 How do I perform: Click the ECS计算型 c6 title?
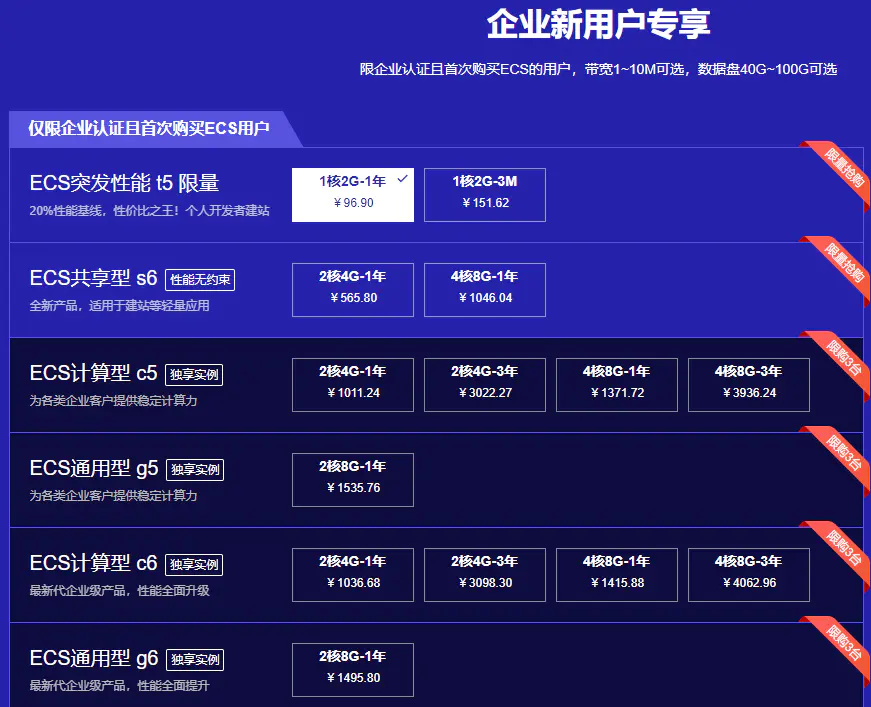coord(93,563)
